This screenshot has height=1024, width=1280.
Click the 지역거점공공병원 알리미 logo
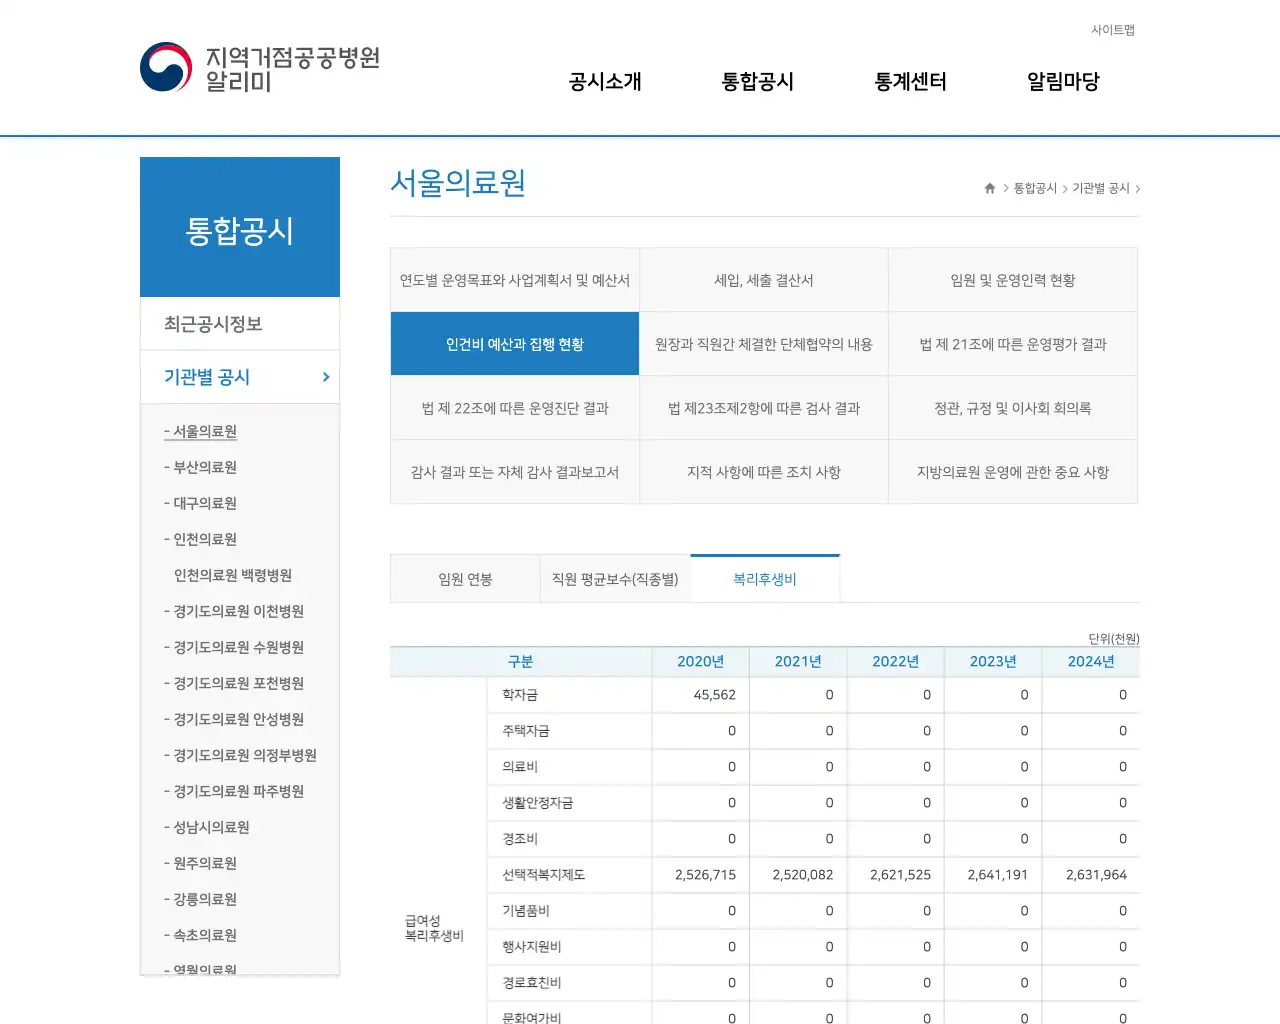pyautogui.click(x=258, y=66)
